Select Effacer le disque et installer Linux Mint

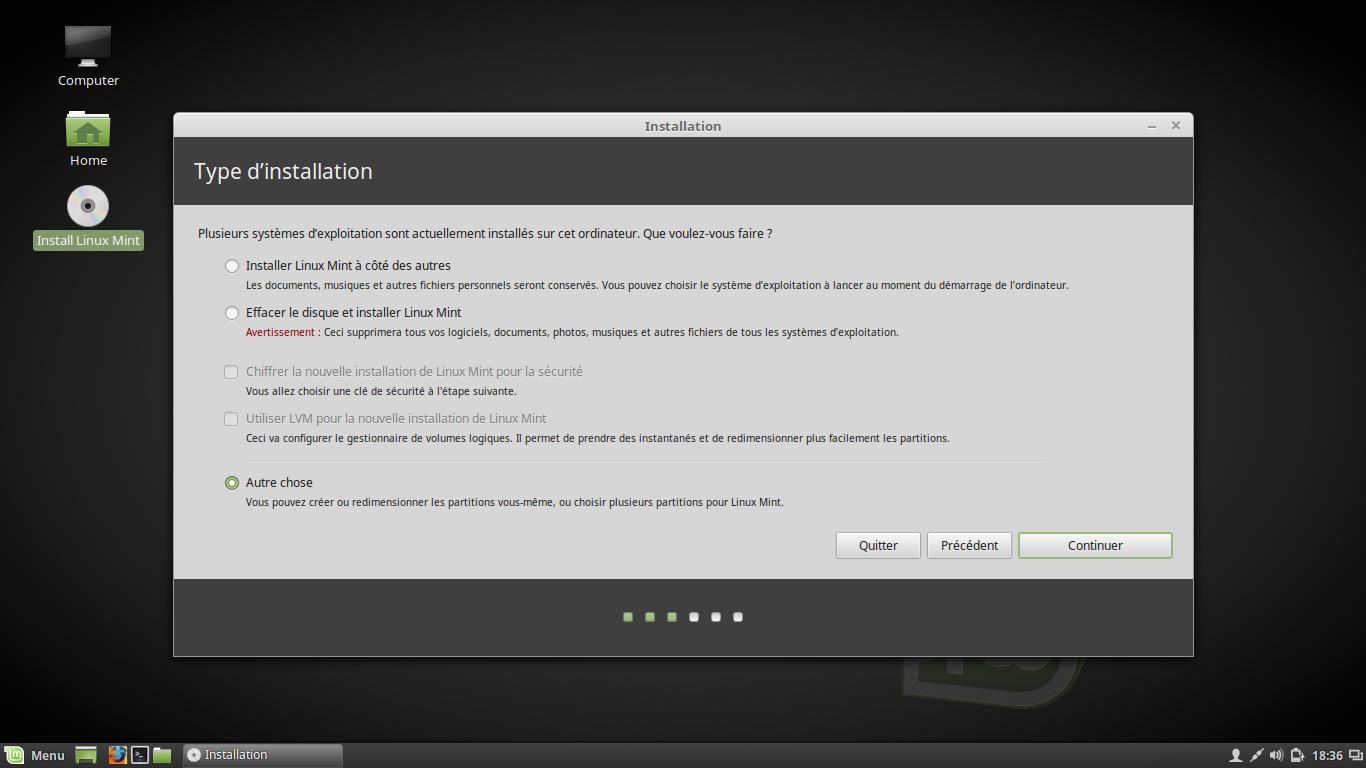tap(343, 312)
